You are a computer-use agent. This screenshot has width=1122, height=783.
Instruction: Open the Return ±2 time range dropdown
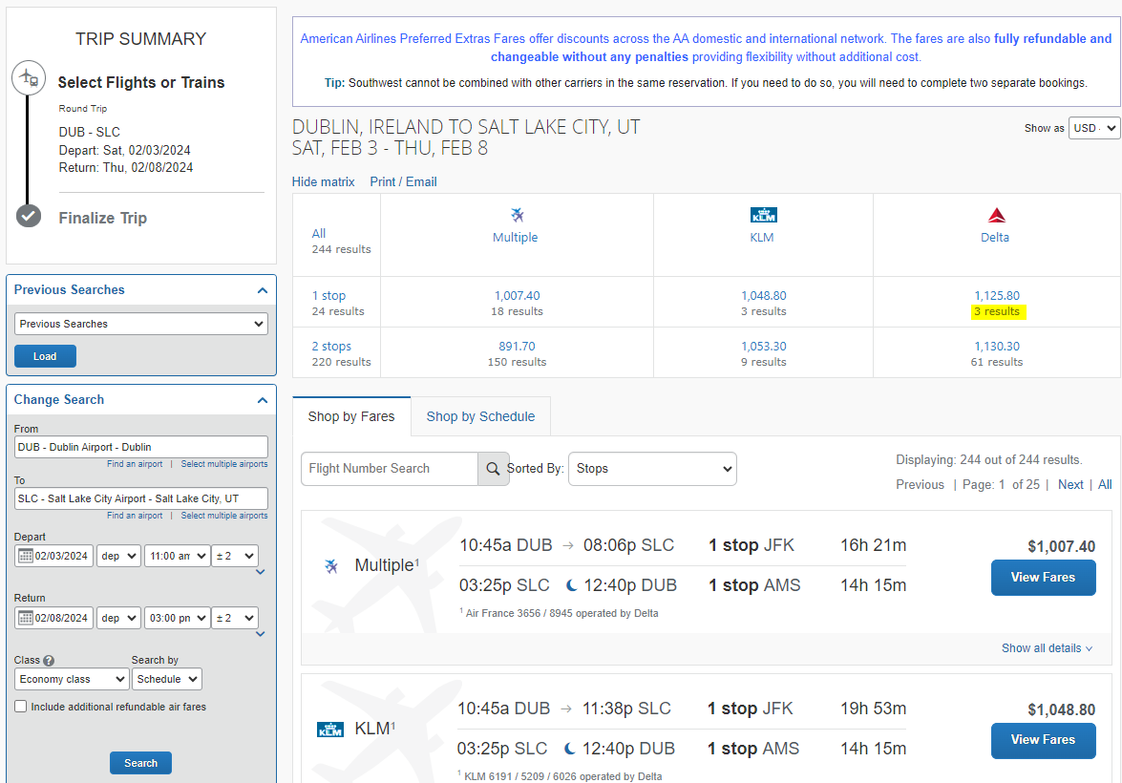click(x=235, y=618)
